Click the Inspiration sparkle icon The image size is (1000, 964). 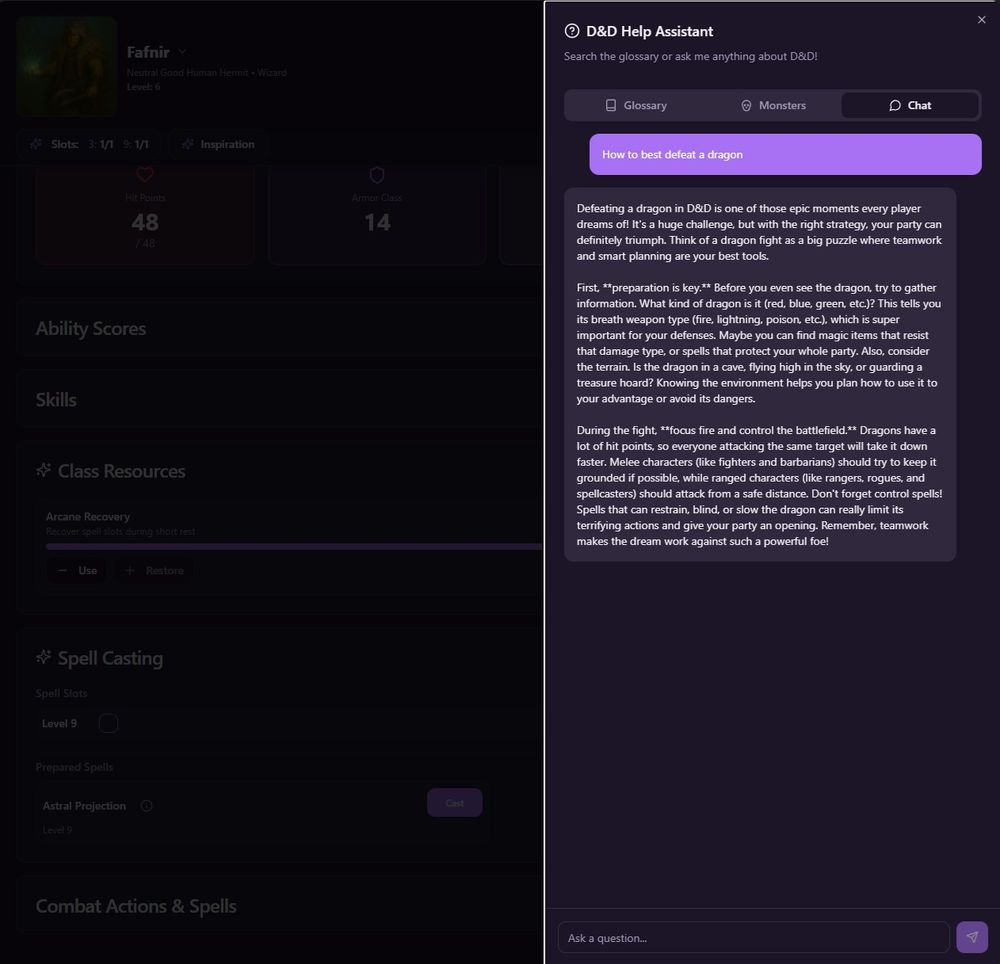click(x=188, y=144)
